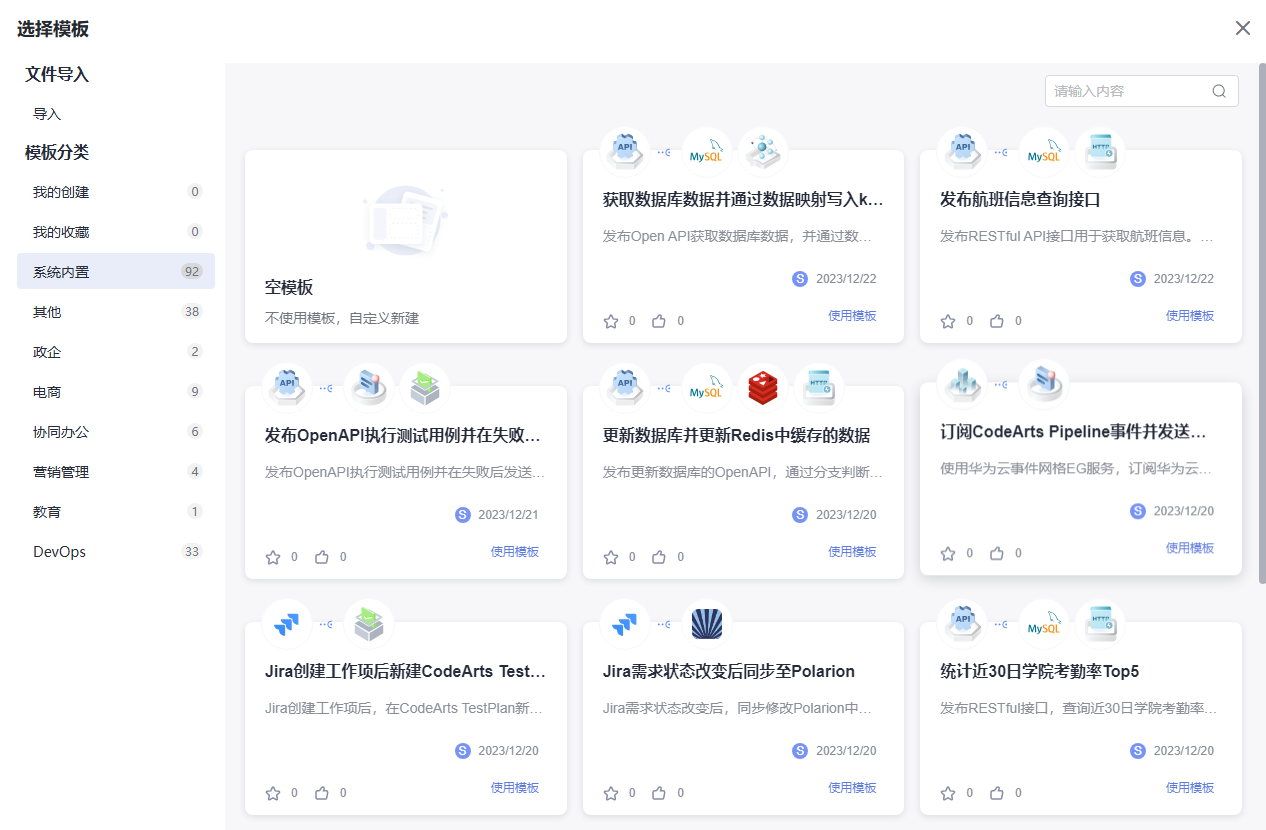Viewport: 1266px width, 830px height.
Task: Star the 发布航班信息查询接口 template
Action: click(948, 321)
